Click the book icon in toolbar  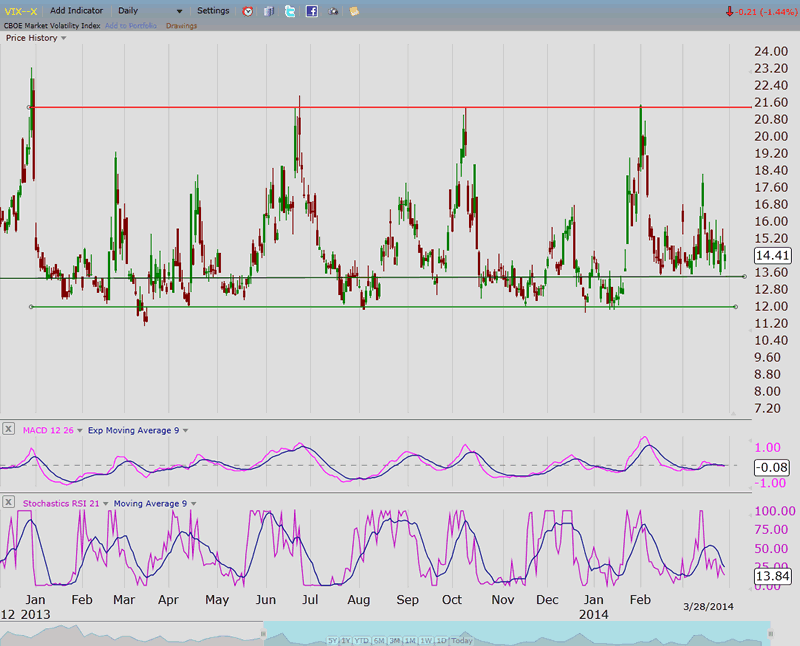click(269, 11)
